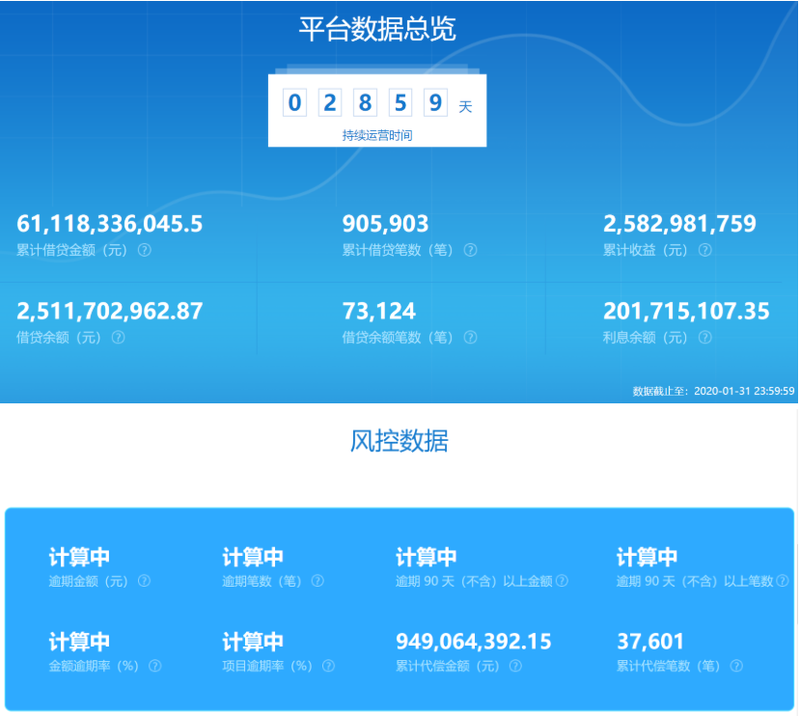Open the help icon for 金额逾期率（%）

(154, 666)
